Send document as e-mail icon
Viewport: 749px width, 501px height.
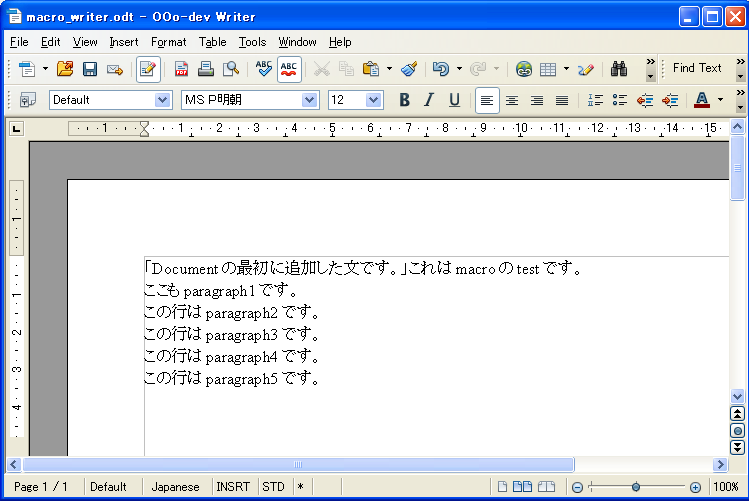(115, 69)
